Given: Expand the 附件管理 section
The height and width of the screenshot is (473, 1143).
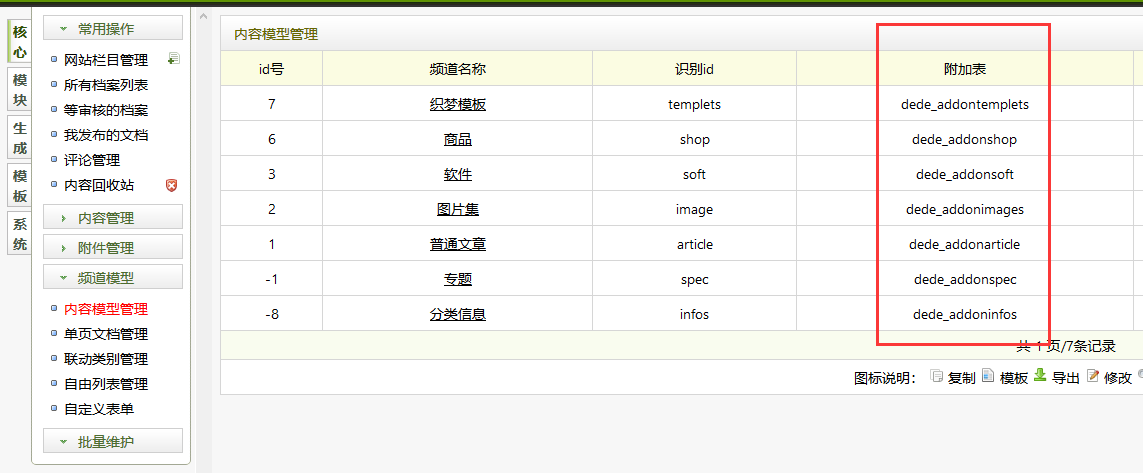Looking at the screenshot, I should pyautogui.click(x=112, y=248).
